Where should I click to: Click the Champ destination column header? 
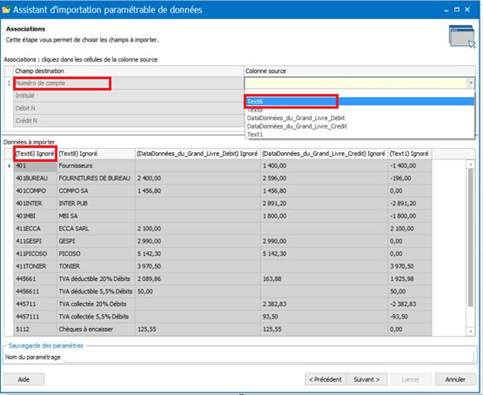128,71
